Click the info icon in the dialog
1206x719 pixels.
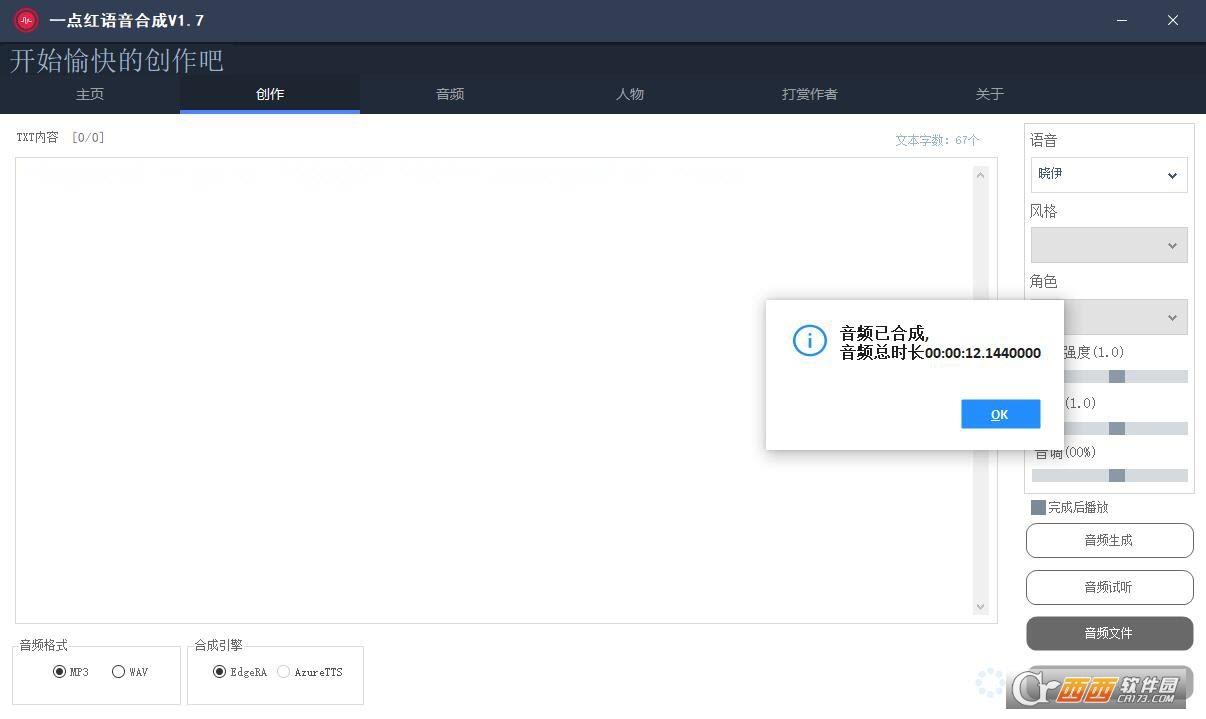(809, 341)
